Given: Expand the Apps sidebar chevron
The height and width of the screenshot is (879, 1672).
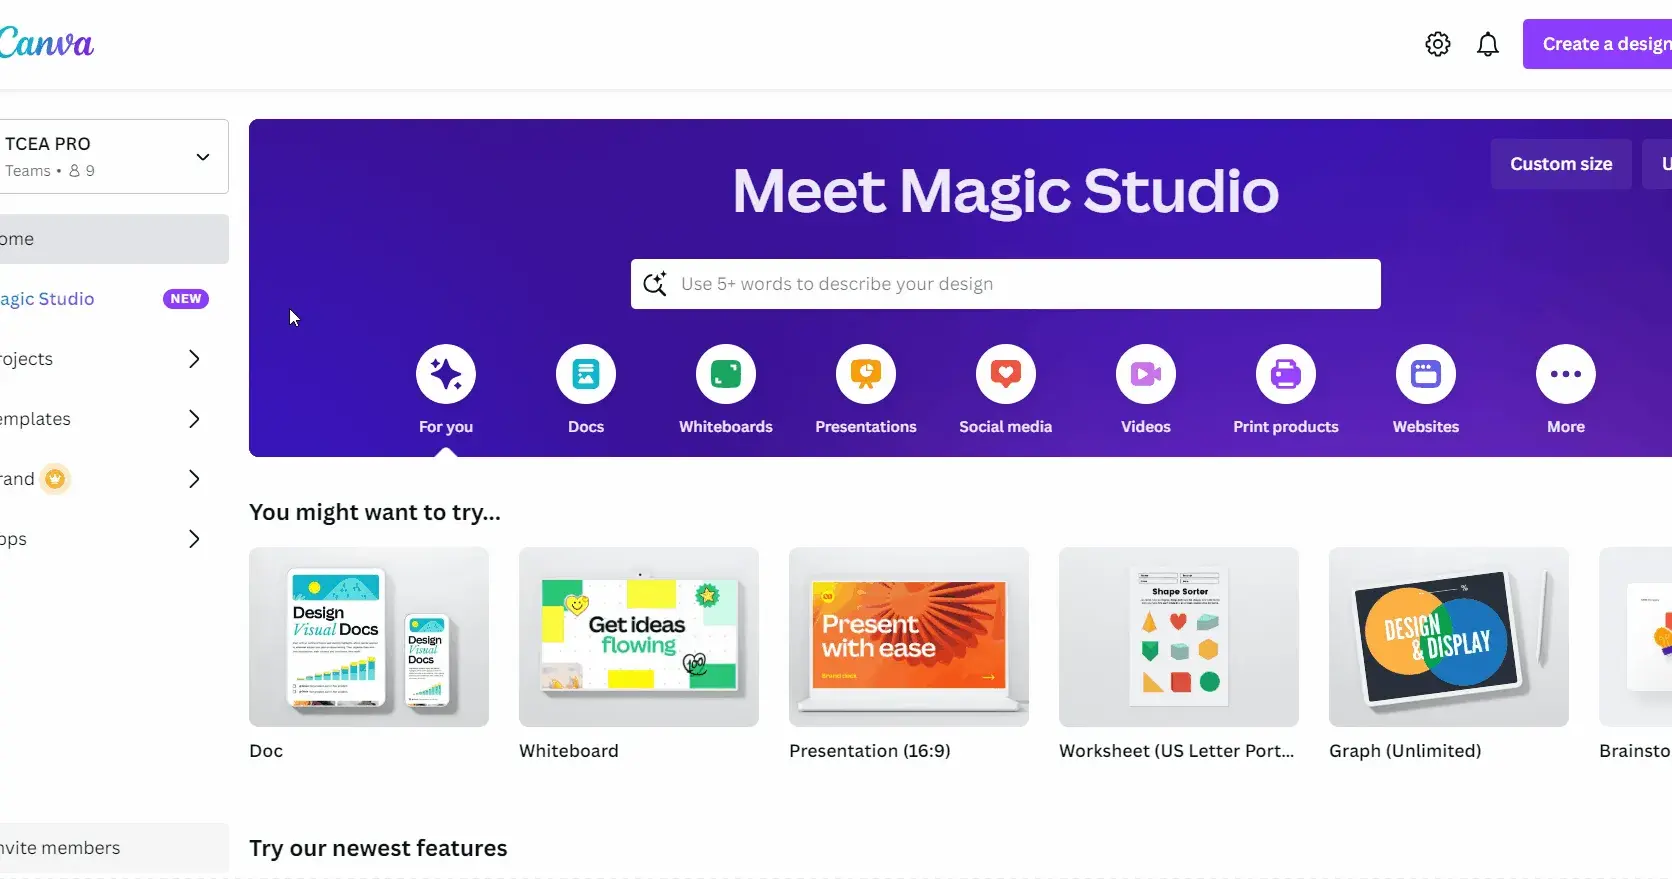Looking at the screenshot, I should click(195, 539).
